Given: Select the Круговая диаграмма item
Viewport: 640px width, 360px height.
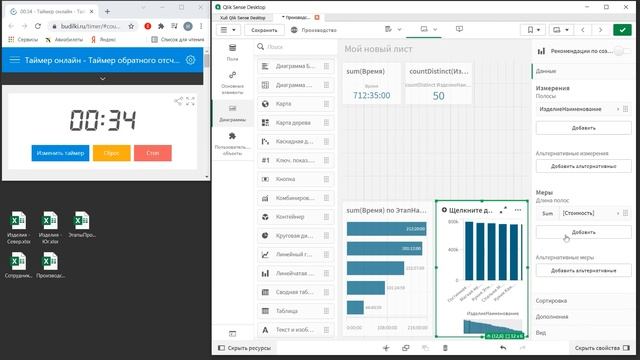Looking at the screenshot, I should pyautogui.click(x=296, y=236).
